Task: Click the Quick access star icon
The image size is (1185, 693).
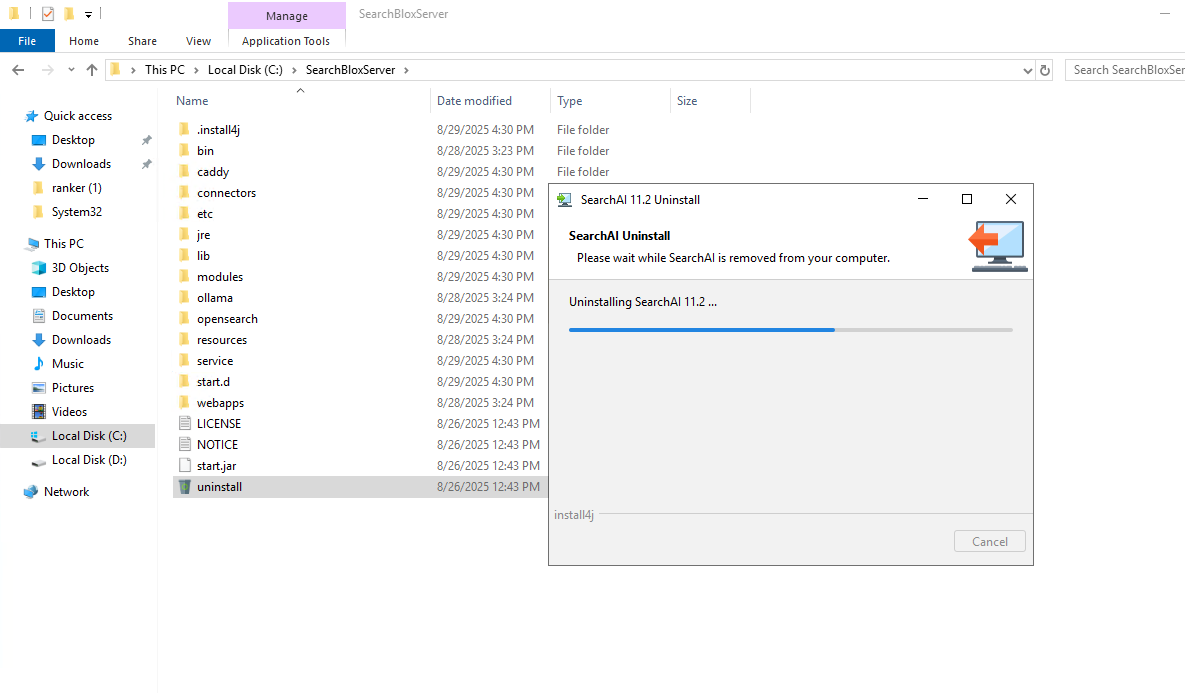Action: click(31, 116)
